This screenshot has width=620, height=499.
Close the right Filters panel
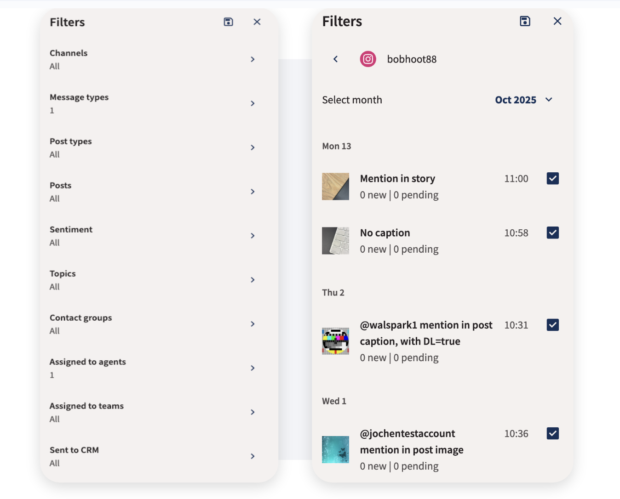tap(558, 21)
